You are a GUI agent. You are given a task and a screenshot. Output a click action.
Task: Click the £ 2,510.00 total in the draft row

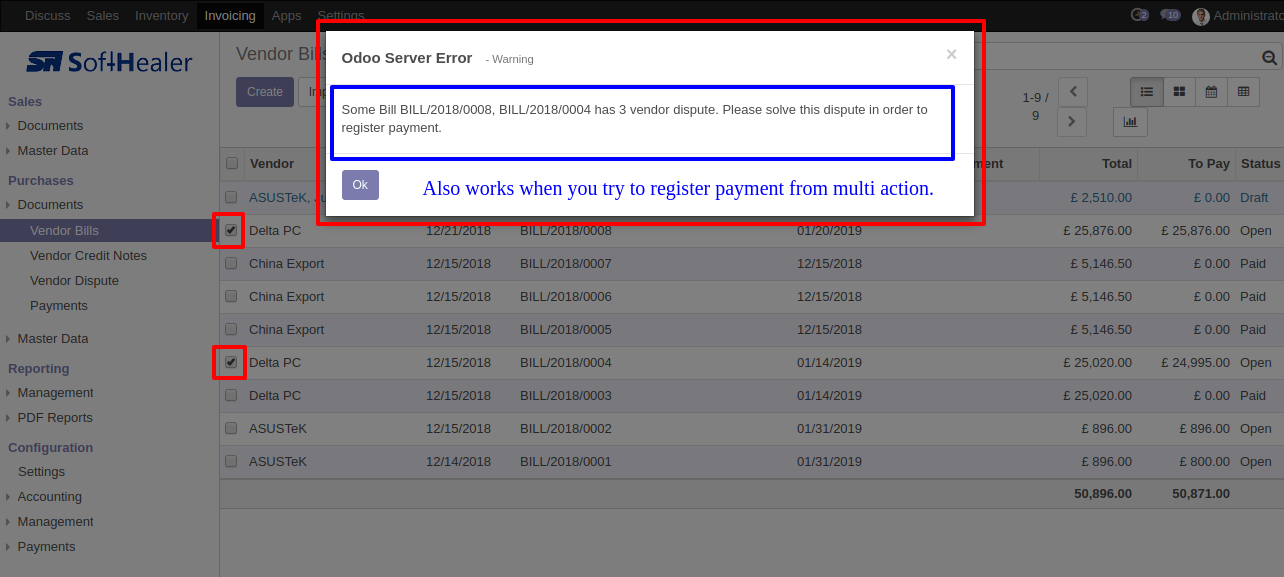coord(1101,198)
